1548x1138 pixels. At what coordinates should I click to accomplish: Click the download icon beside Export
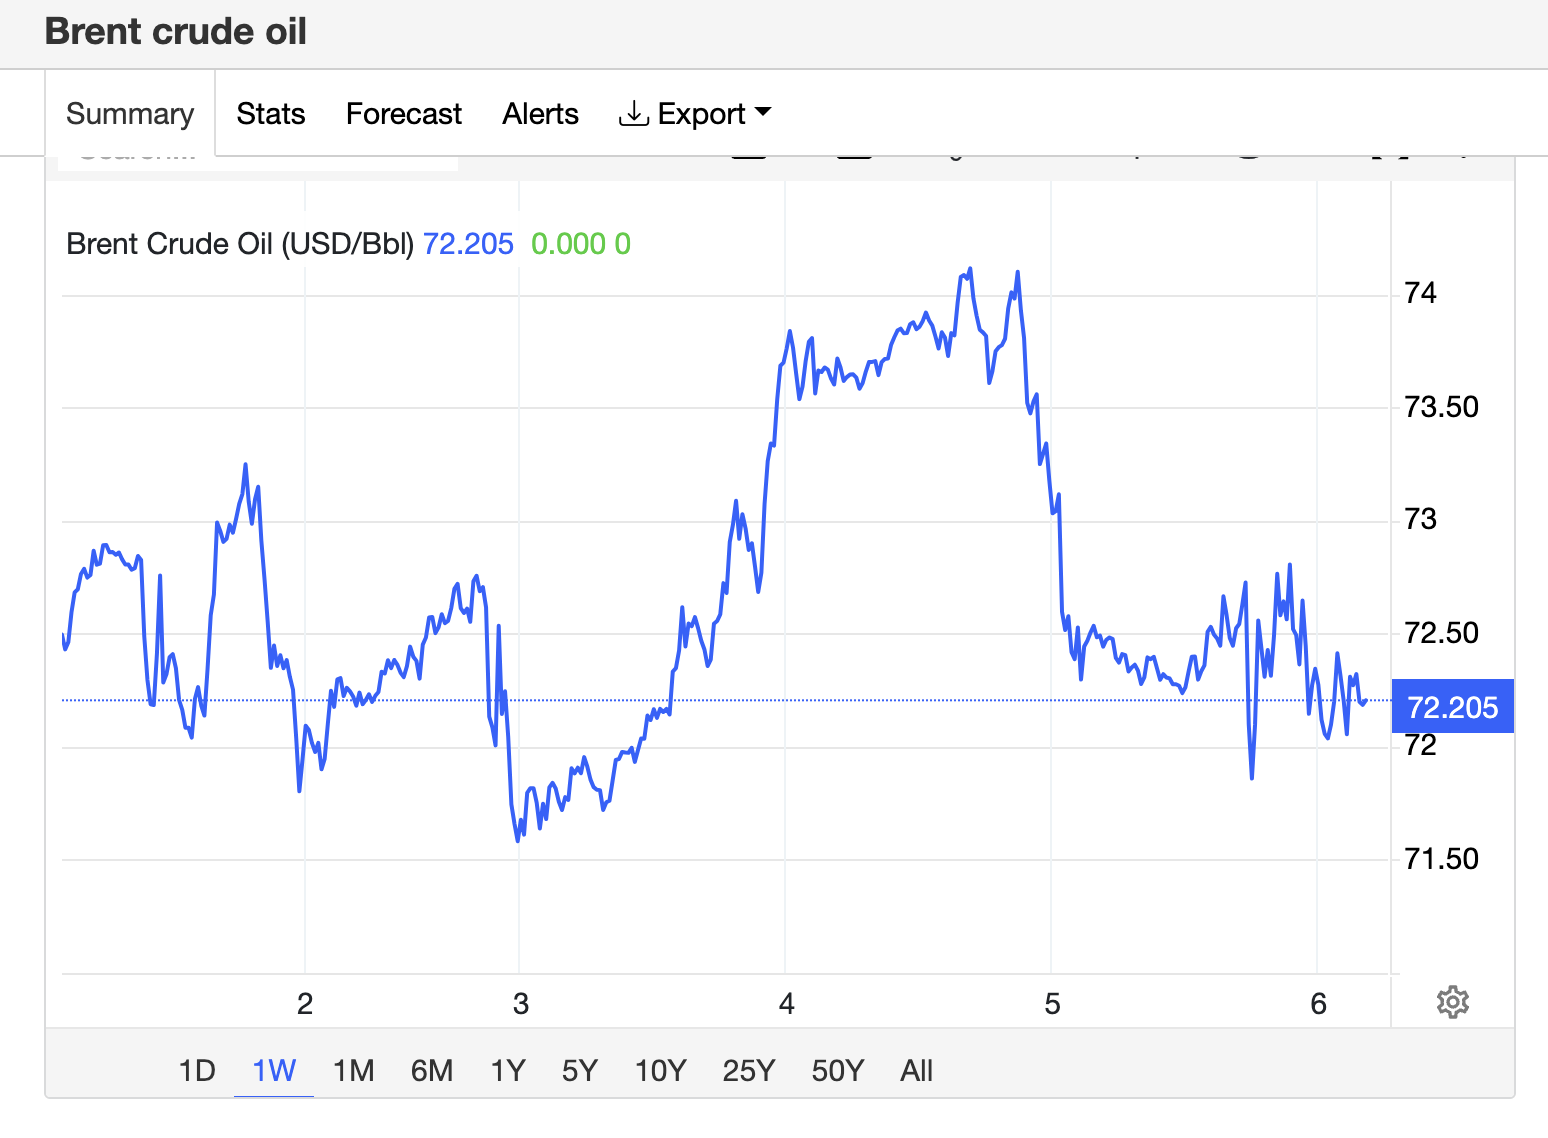(633, 114)
